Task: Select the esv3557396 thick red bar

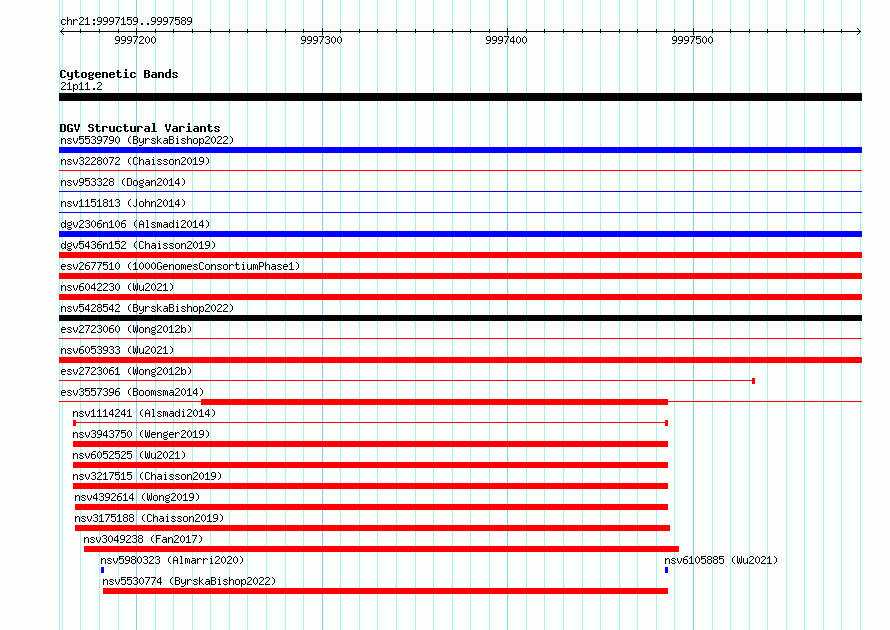Action: point(434,402)
